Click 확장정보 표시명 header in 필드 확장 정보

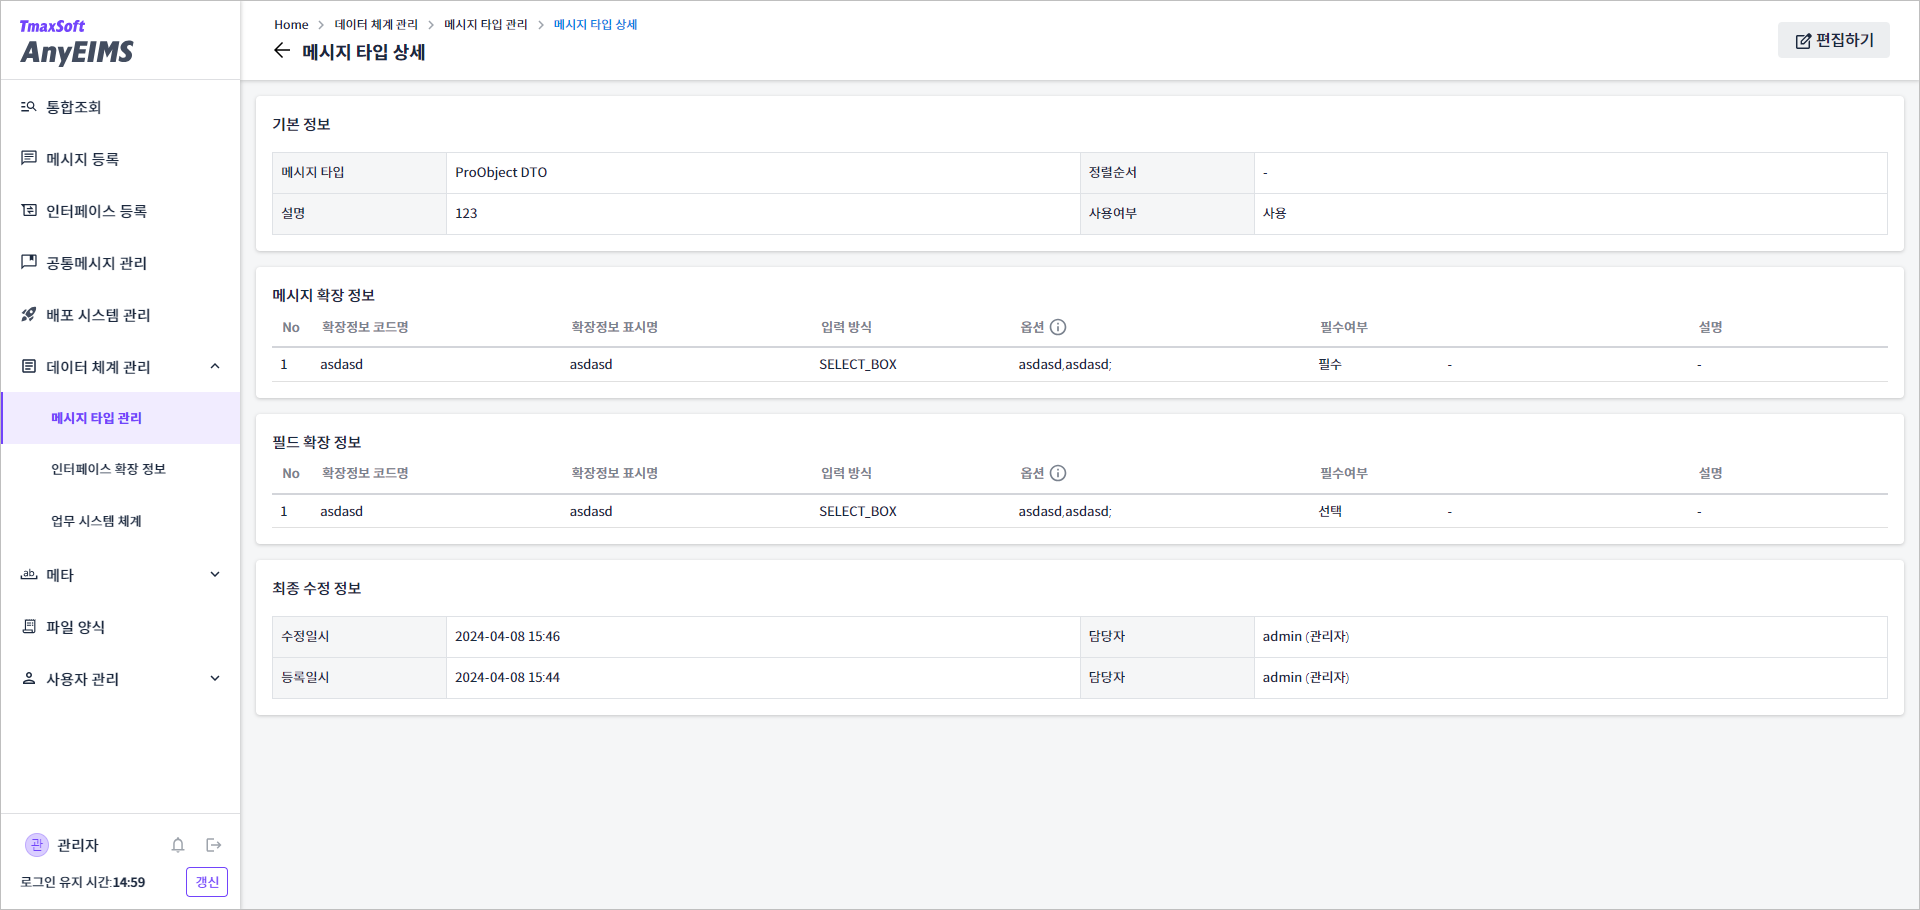click(614, 473)
